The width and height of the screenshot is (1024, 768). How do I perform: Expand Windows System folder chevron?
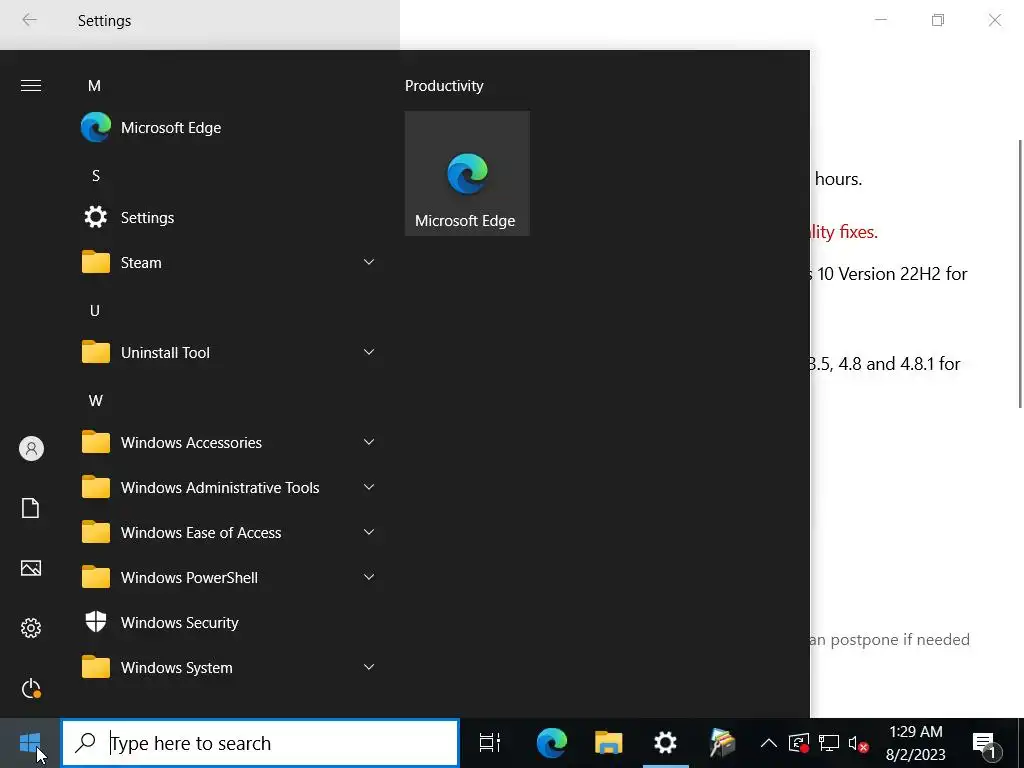click(369, 667)
